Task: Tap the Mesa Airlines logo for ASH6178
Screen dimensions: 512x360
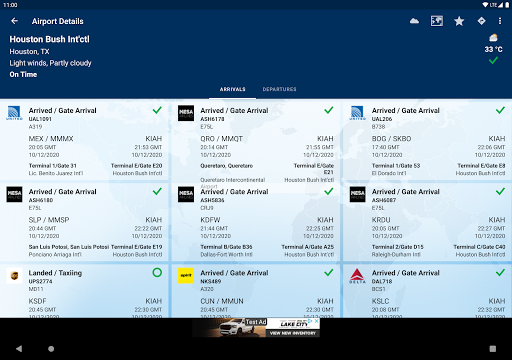Action: (x=186, y=113)
